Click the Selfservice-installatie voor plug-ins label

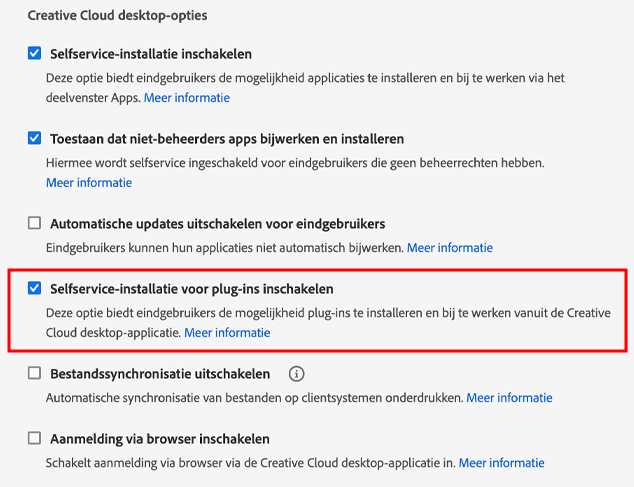click(191, 289)
